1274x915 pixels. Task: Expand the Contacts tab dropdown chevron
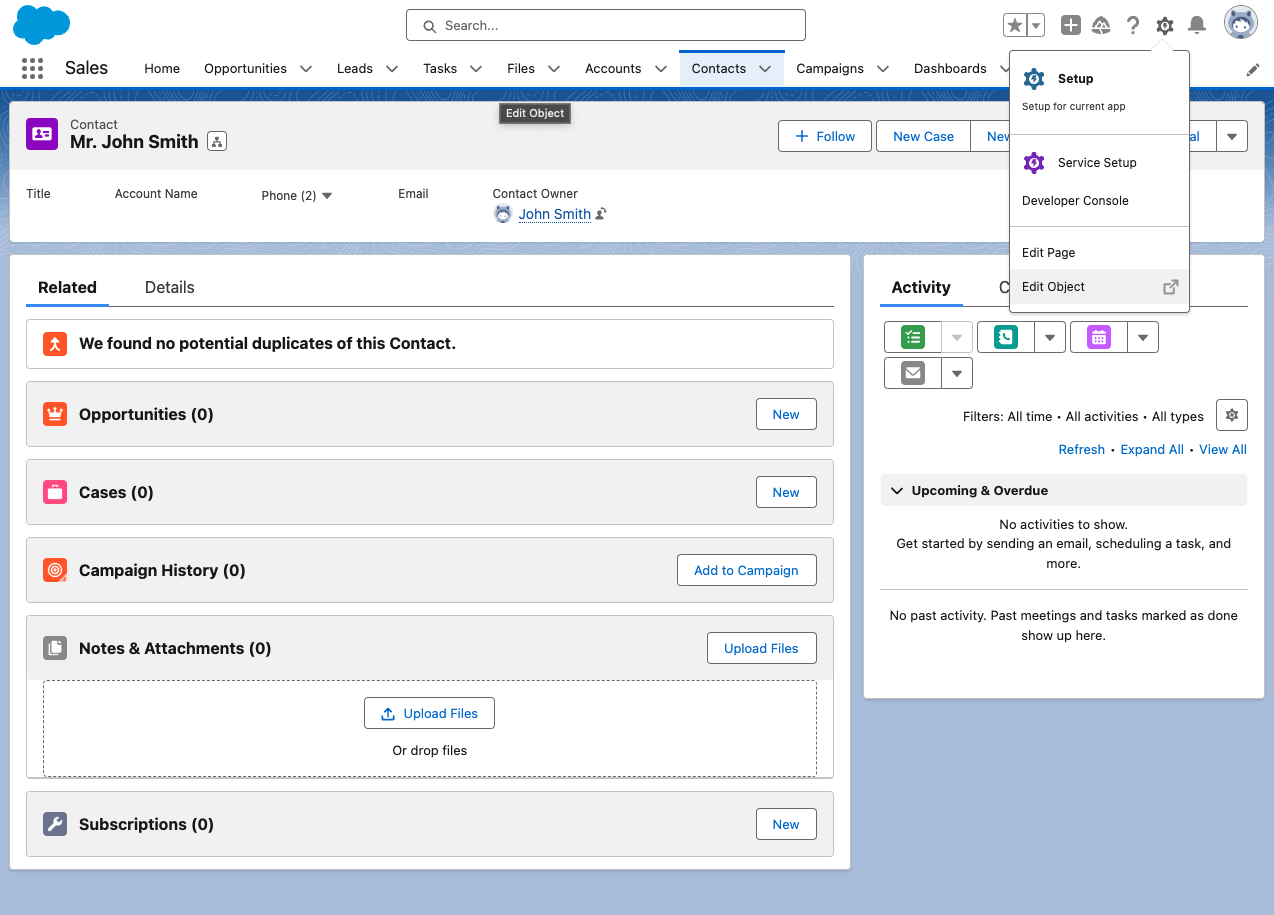(x=765, y=69)
